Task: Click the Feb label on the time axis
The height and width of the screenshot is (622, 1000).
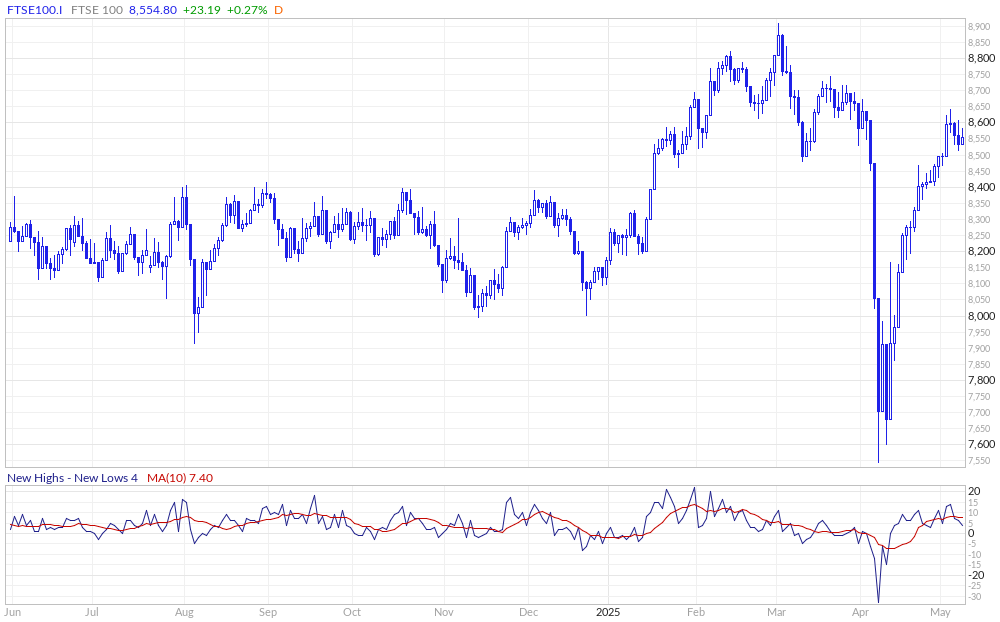Action: point(696,612)
